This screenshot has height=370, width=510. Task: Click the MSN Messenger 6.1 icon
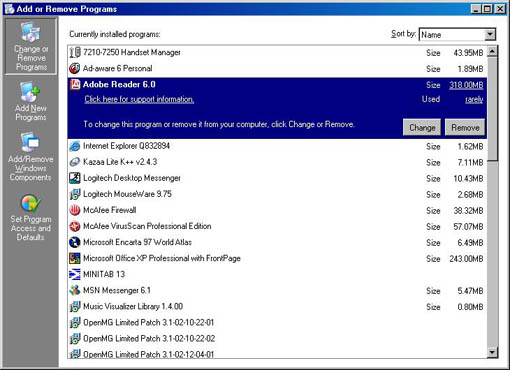click(75, 290)
